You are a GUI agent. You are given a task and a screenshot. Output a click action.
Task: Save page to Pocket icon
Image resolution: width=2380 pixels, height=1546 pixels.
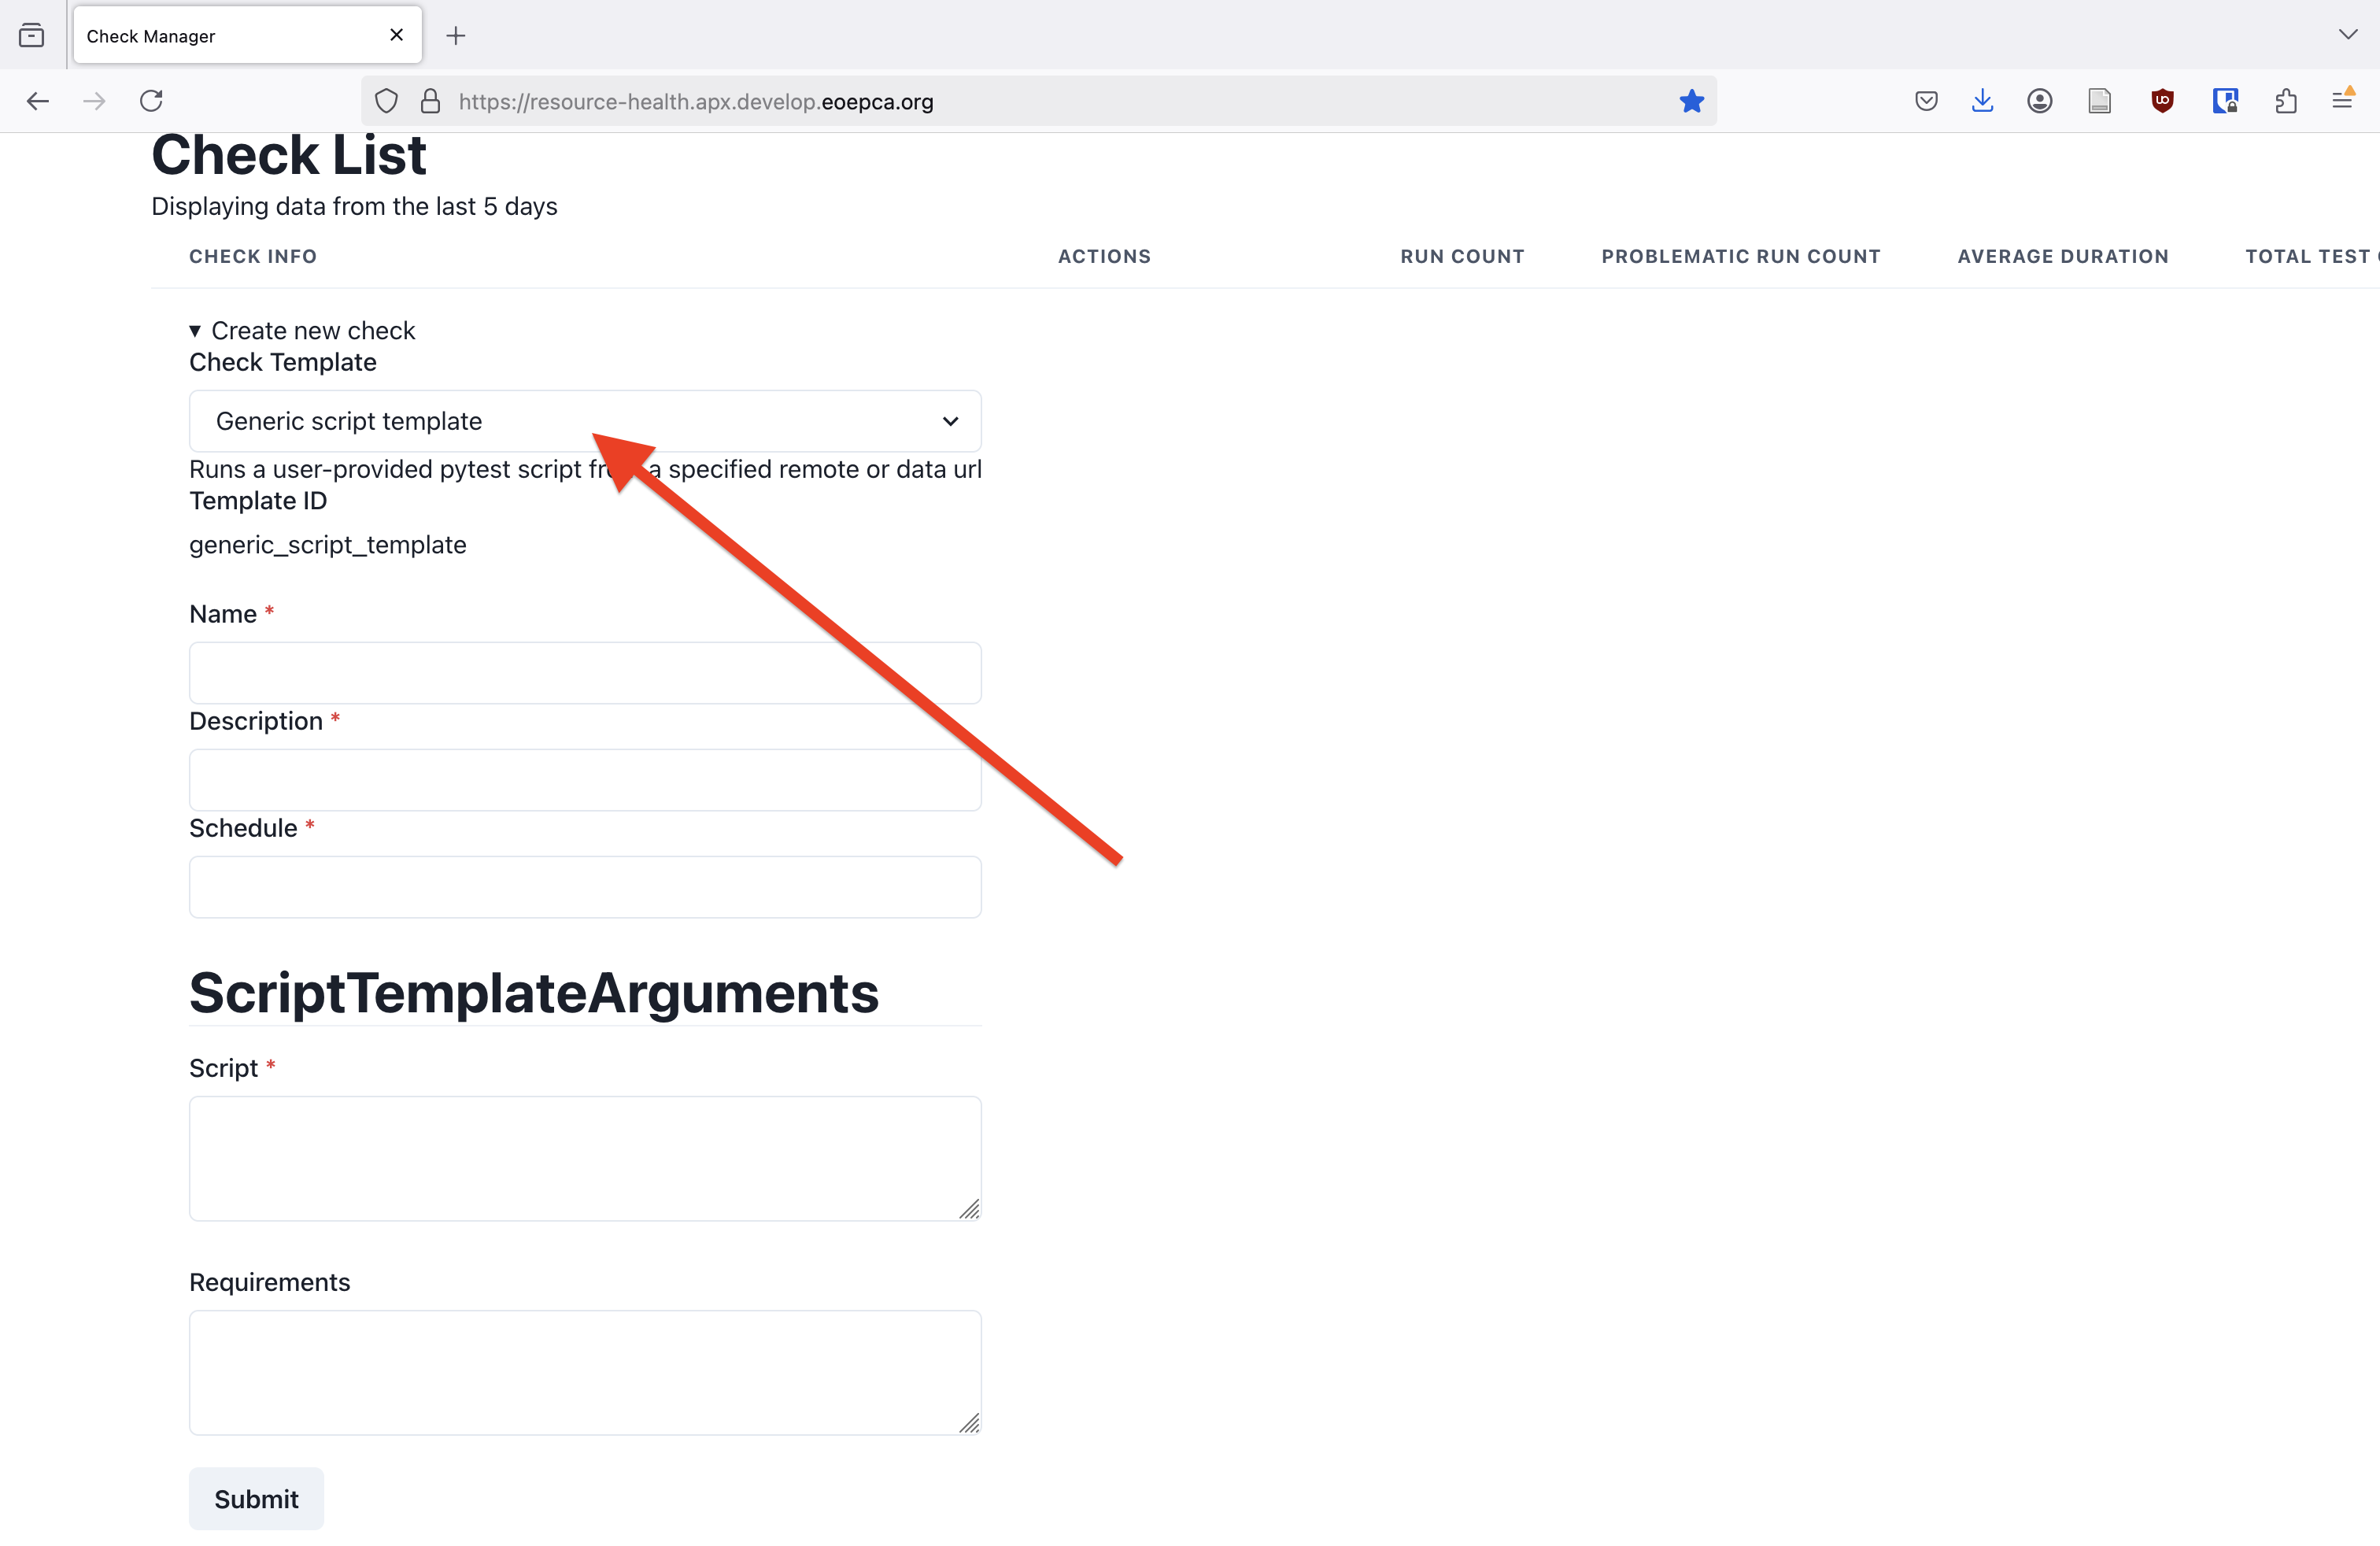pyautogui.click(x=1926, y=101)
